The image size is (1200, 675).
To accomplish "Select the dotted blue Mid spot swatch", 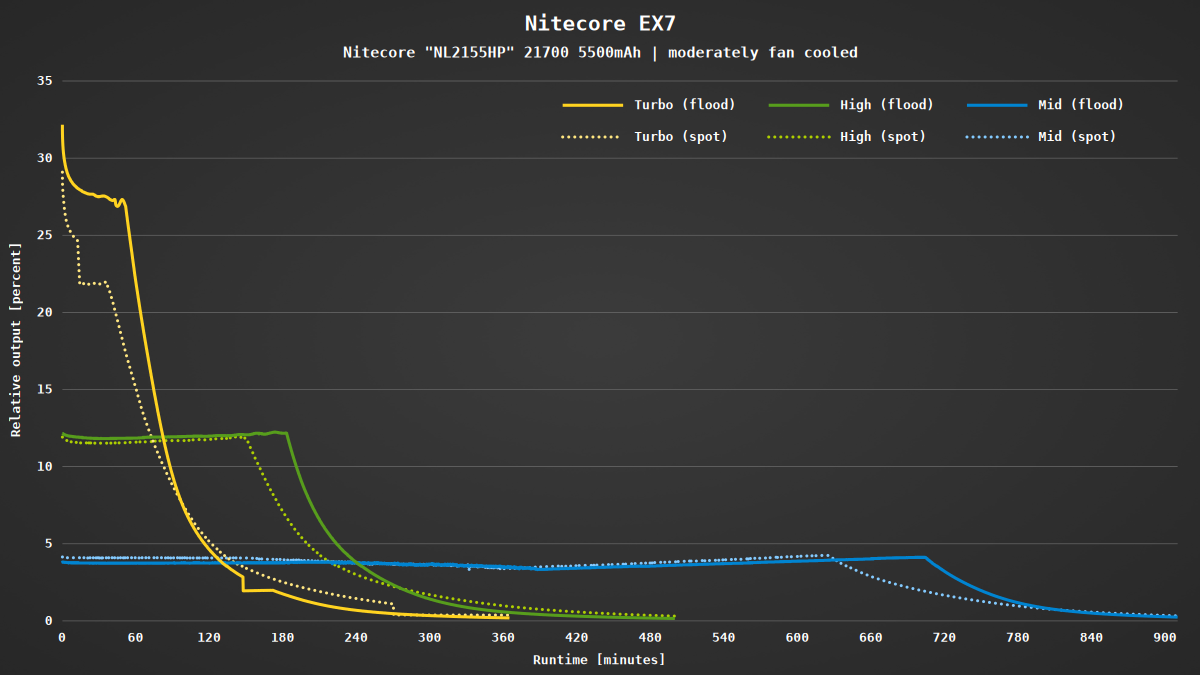I will pos(998,137).
